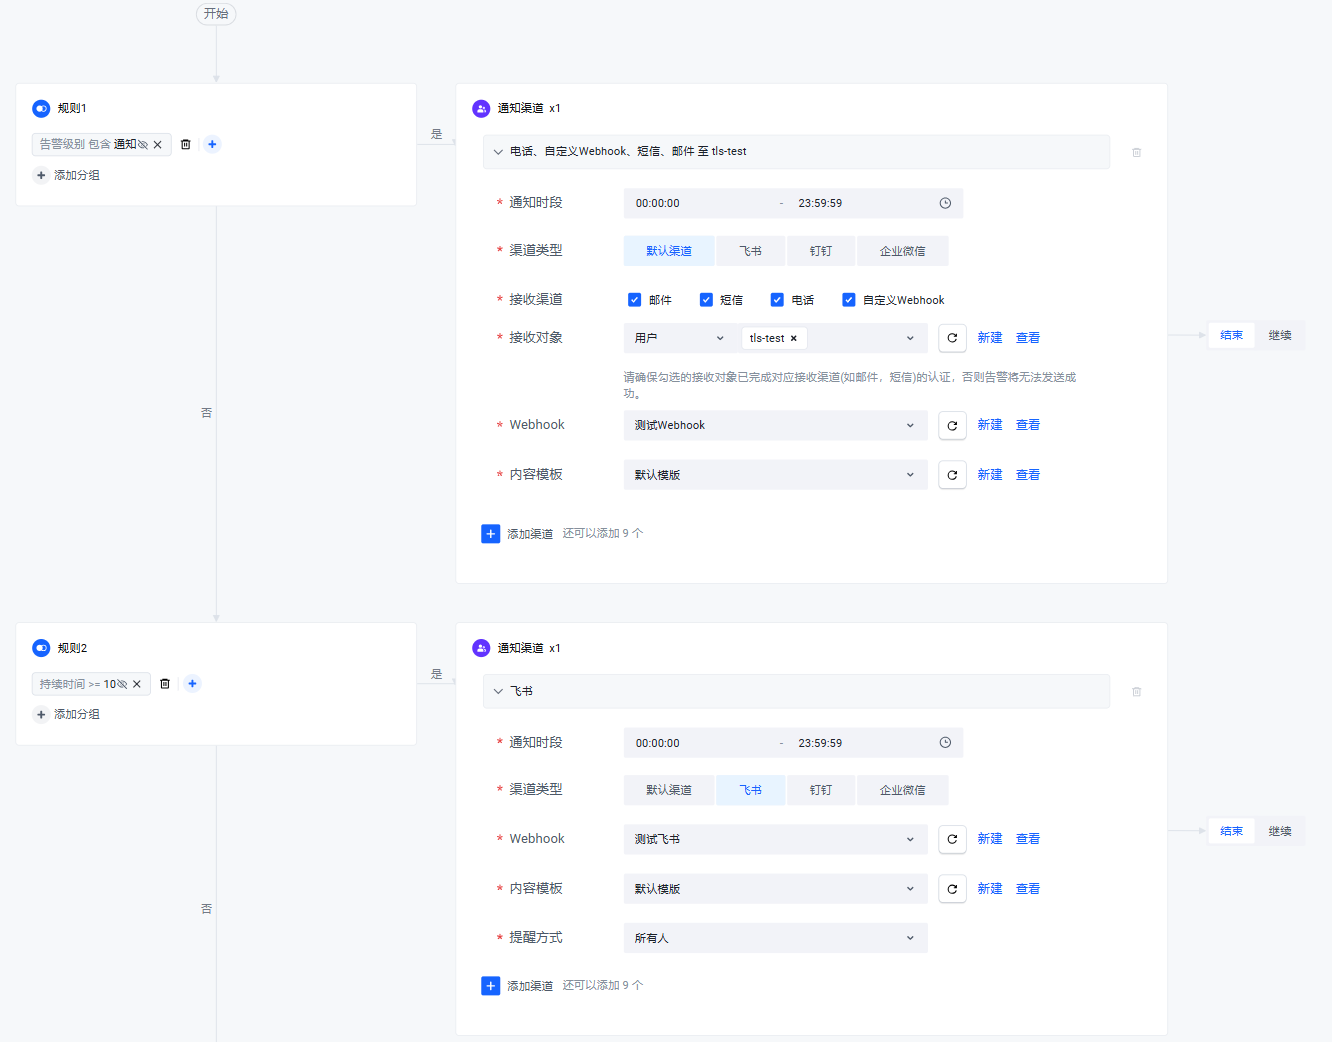Delete the 规则2 condition group with trash icon
The width and height of the screenshot is (1332, 1042).
pos(165,684)
